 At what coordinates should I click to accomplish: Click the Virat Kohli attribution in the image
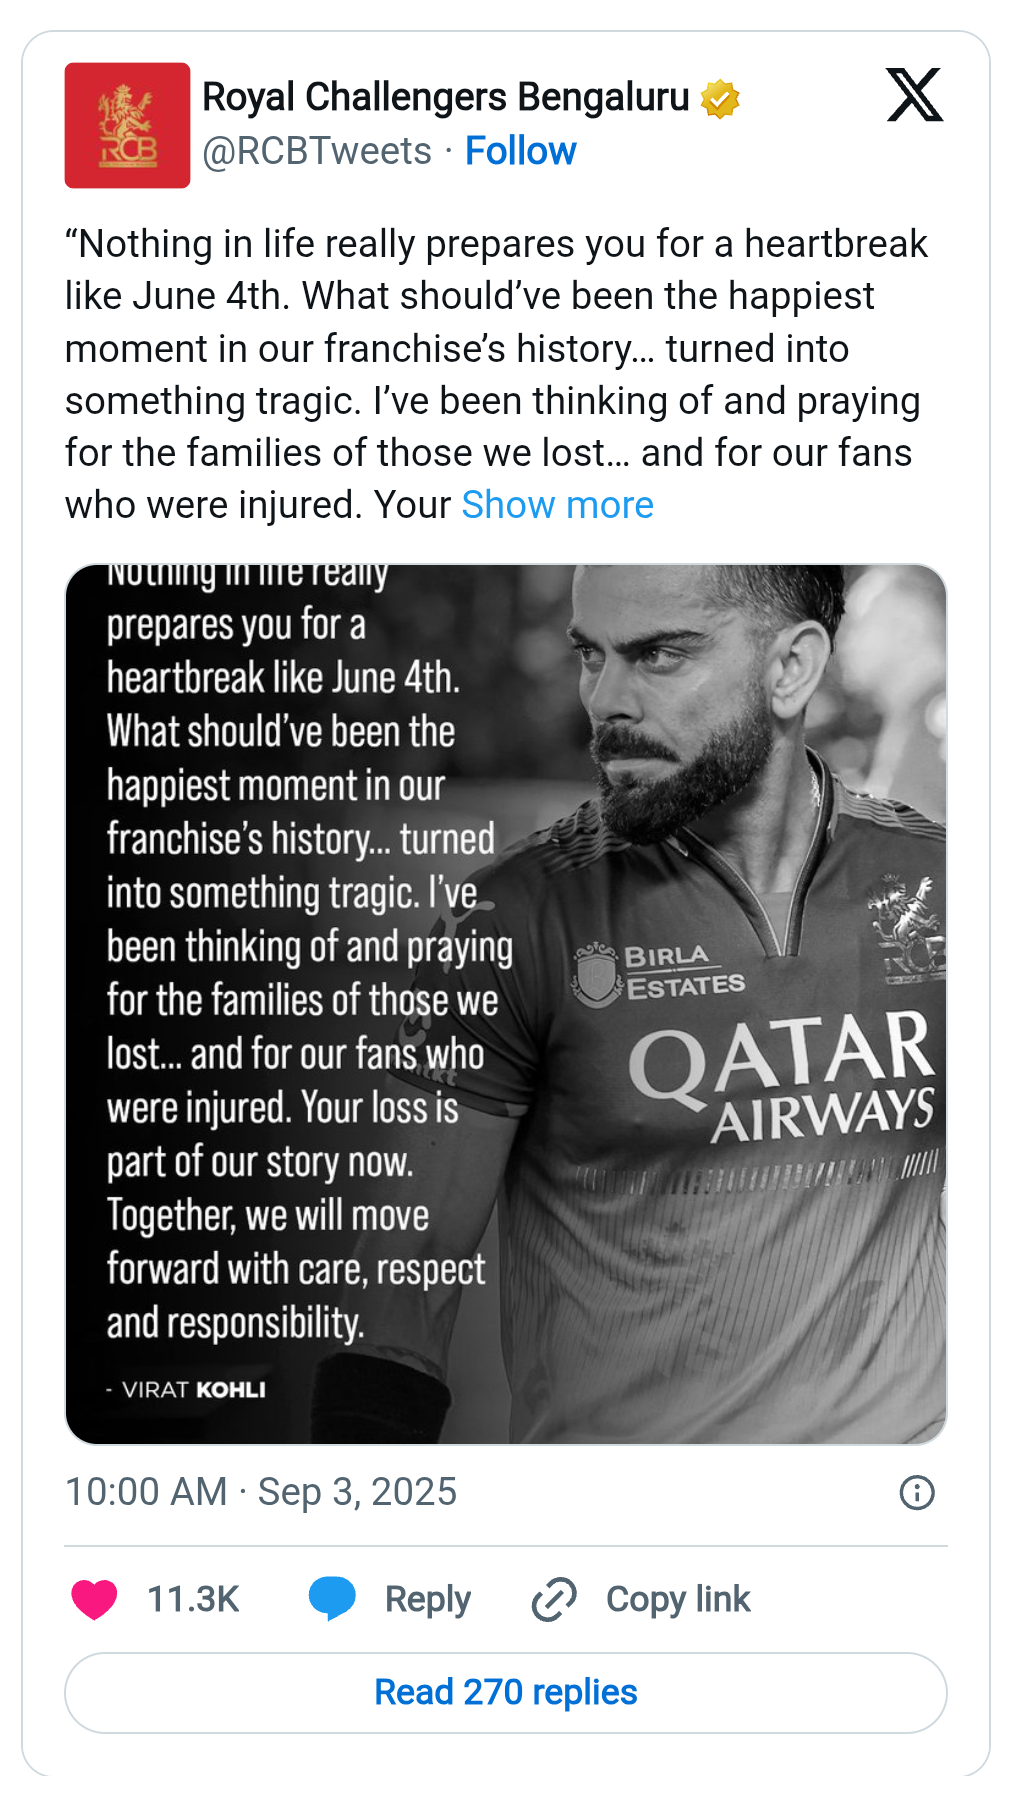[187, 1390]
